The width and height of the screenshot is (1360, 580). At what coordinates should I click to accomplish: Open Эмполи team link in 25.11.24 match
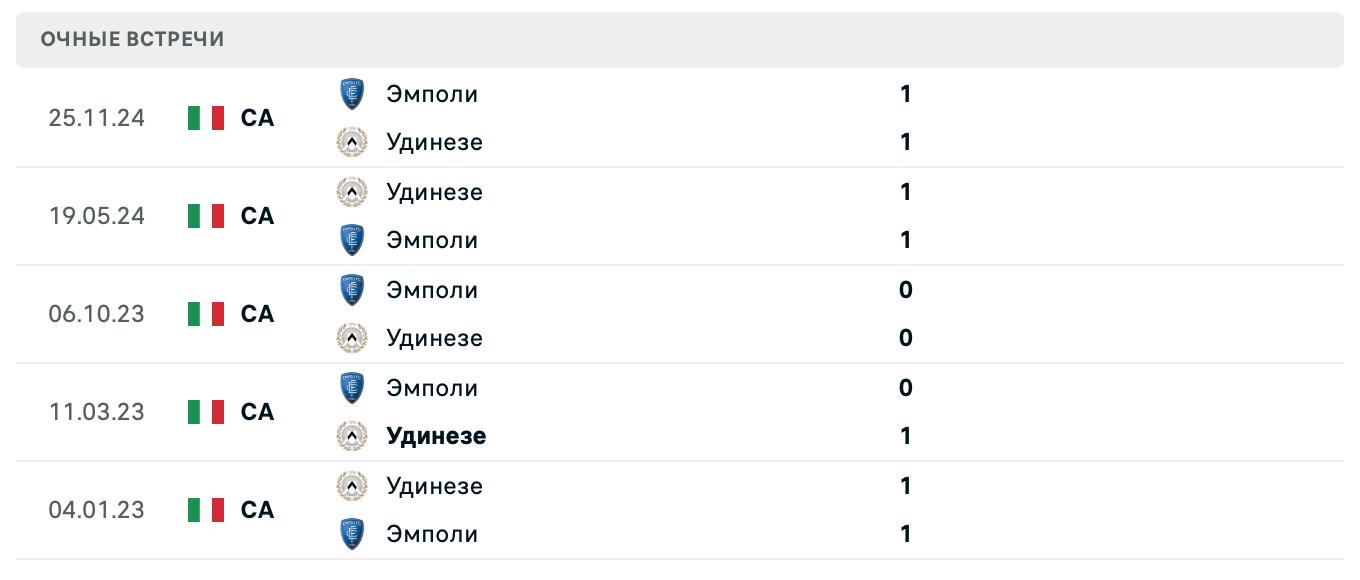[432, 94]
